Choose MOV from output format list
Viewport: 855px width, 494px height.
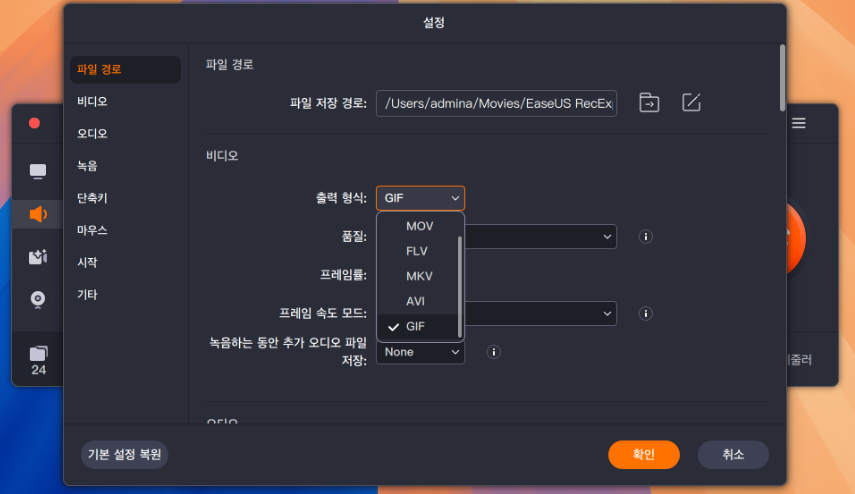point(419,226)
